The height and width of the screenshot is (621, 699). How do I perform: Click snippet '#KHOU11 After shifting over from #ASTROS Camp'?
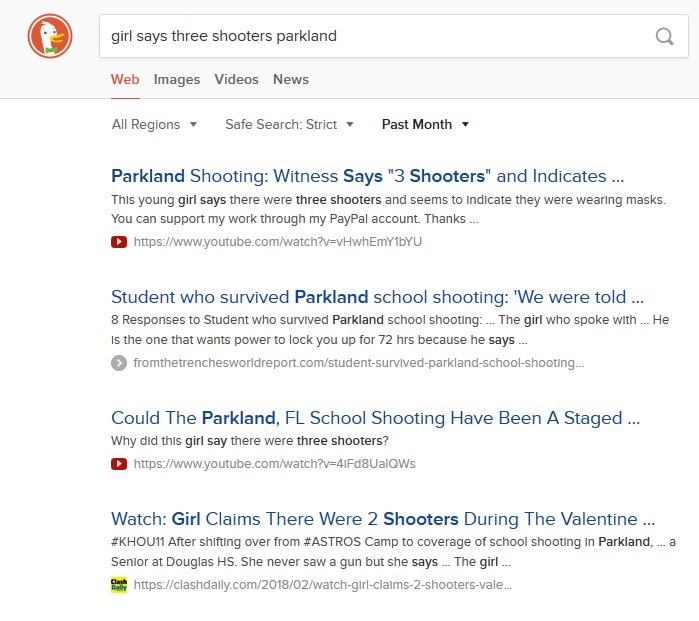[393, 552]
